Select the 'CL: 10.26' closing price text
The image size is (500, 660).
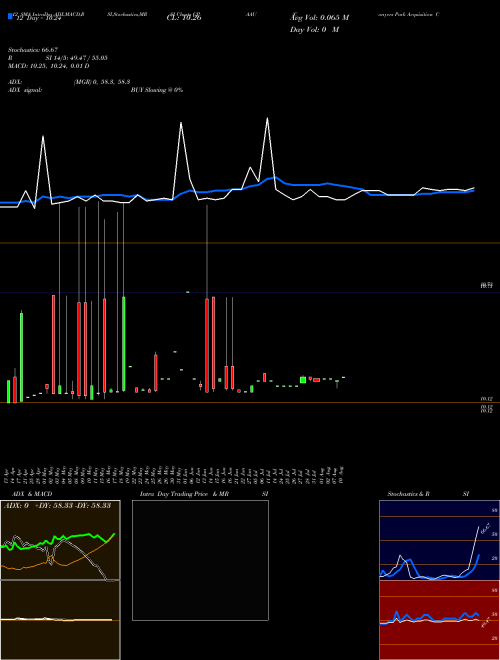pyautogui.click(x=184, y=18)
